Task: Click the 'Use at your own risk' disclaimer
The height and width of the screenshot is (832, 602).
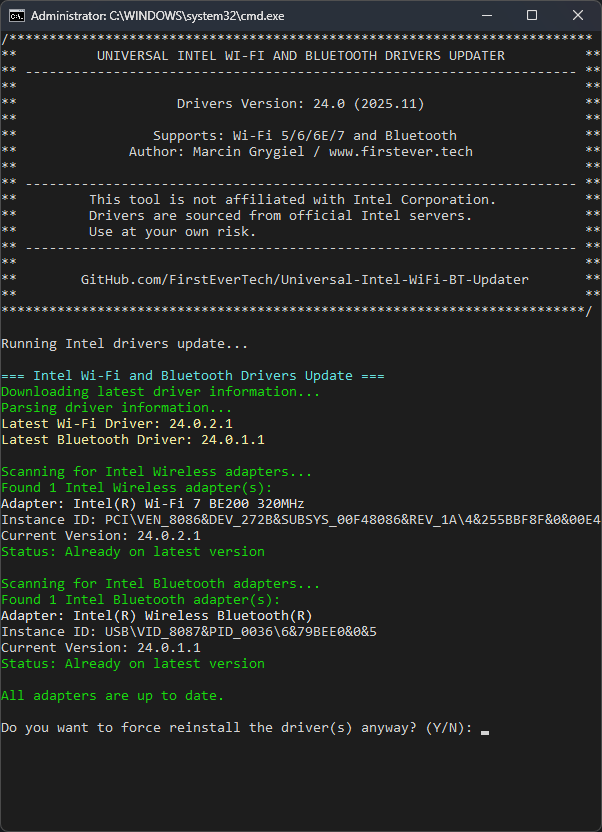Action: pos(172,232)
